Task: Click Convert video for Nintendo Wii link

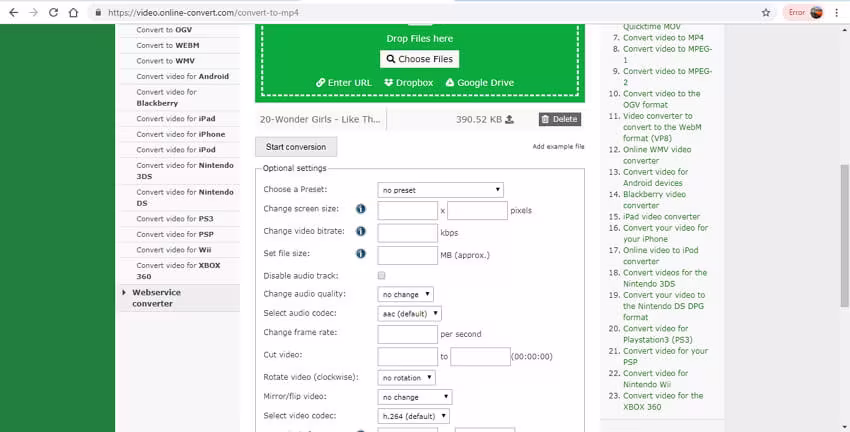Action: [x=655, y=378]
